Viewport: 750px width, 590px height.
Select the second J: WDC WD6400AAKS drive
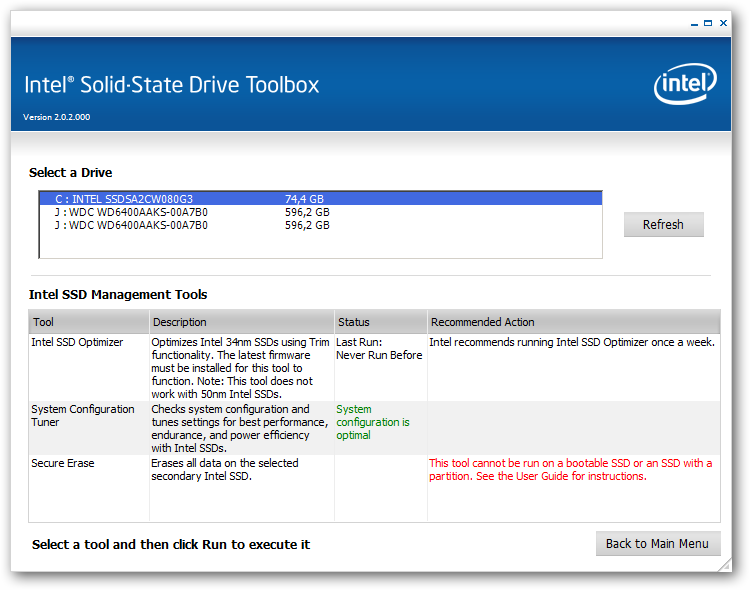(x=320, y=225)
